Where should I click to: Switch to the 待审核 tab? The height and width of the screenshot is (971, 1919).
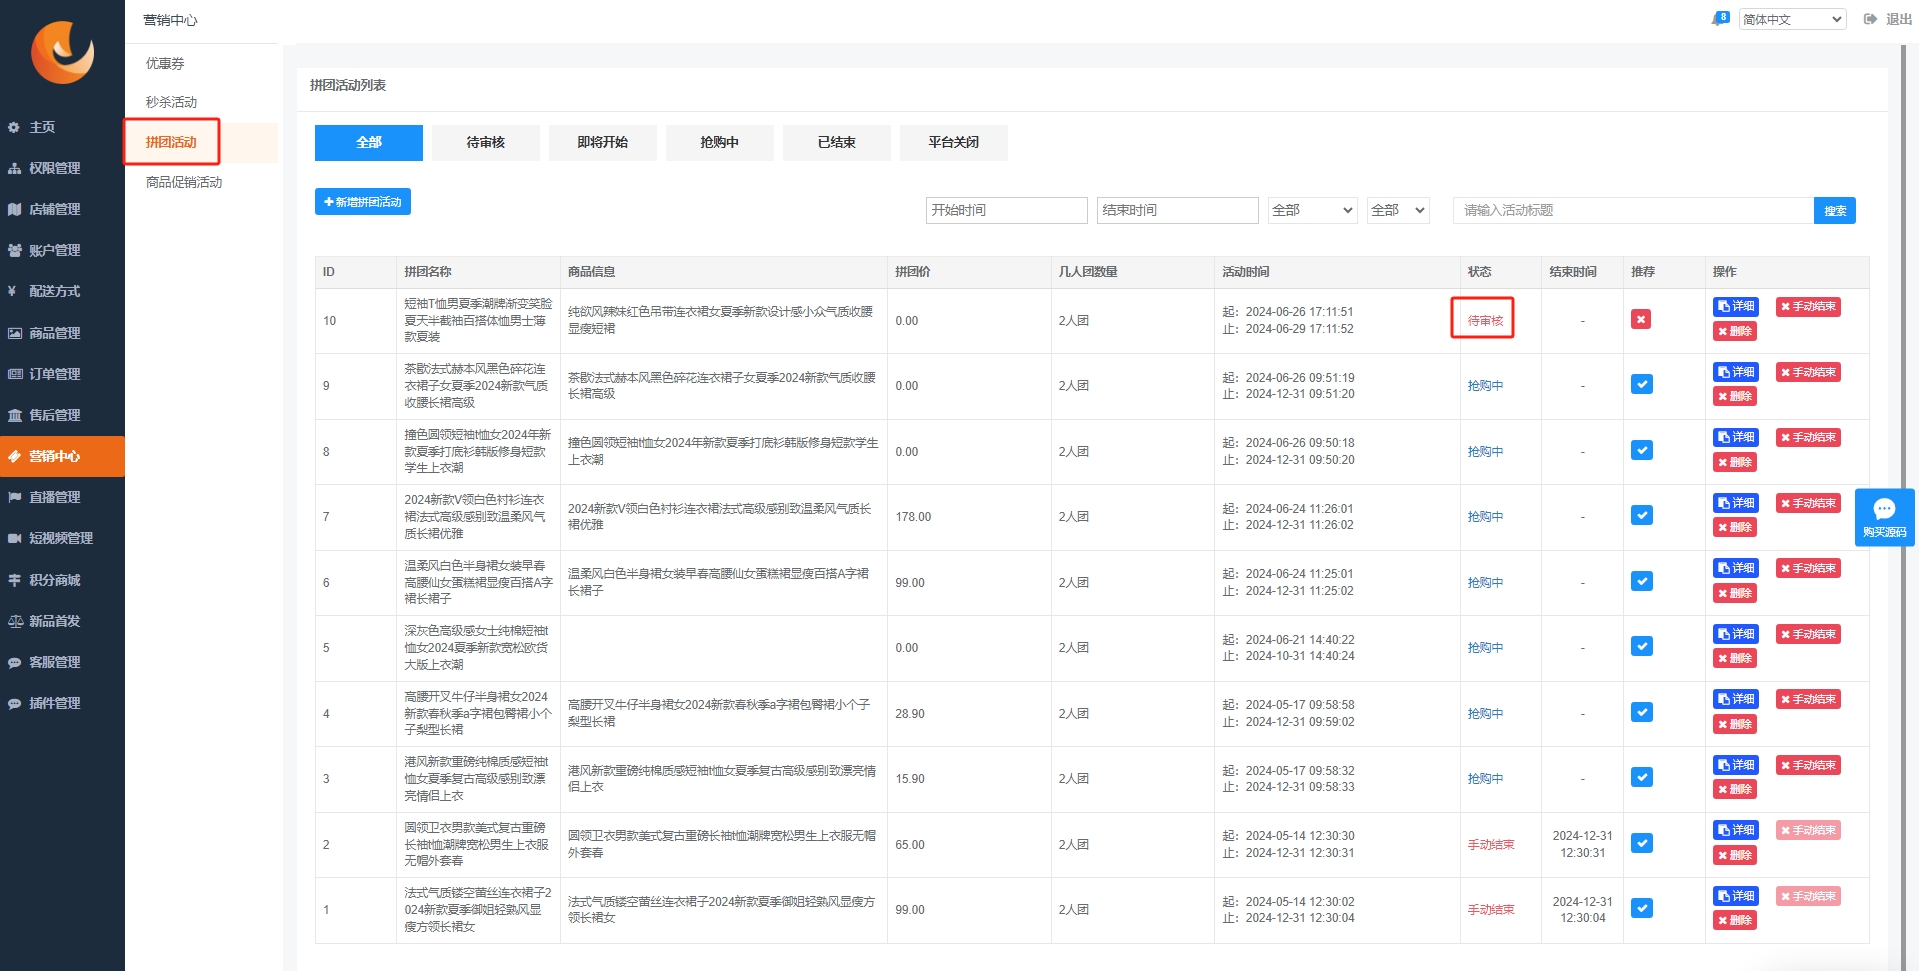486,142
